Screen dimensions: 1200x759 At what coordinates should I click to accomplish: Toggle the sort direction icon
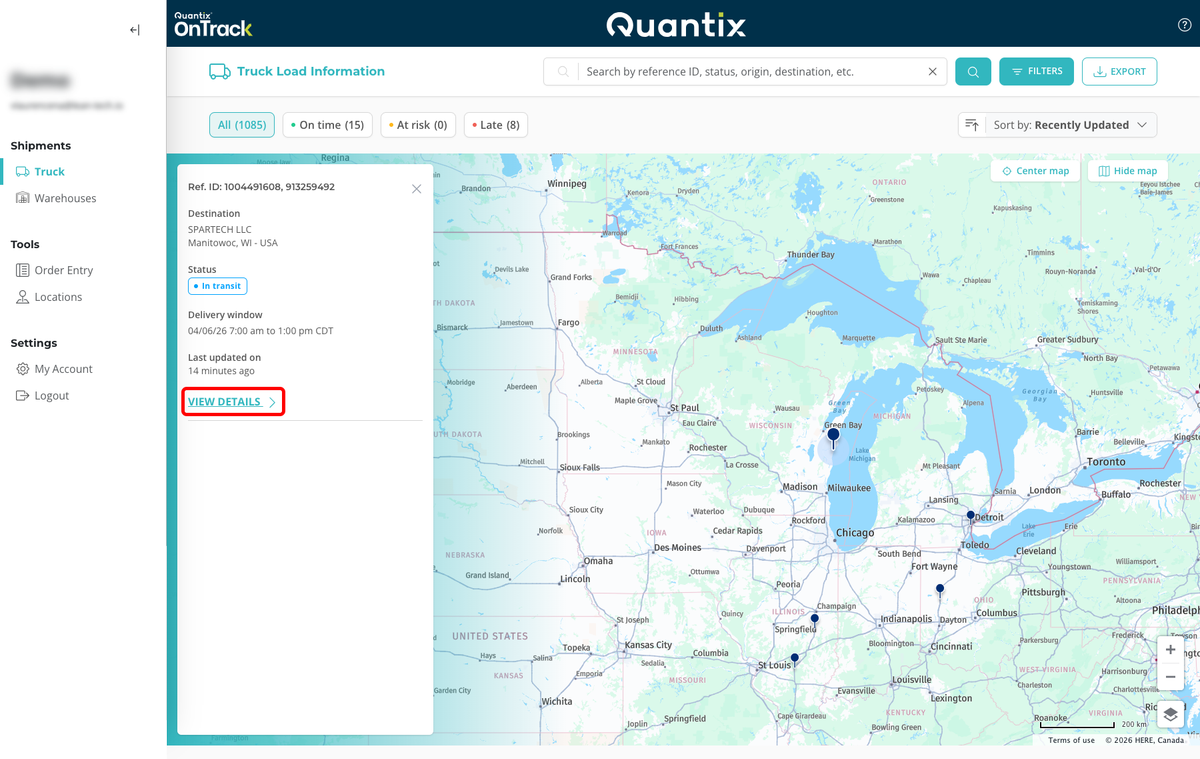[x=972, y=125]
